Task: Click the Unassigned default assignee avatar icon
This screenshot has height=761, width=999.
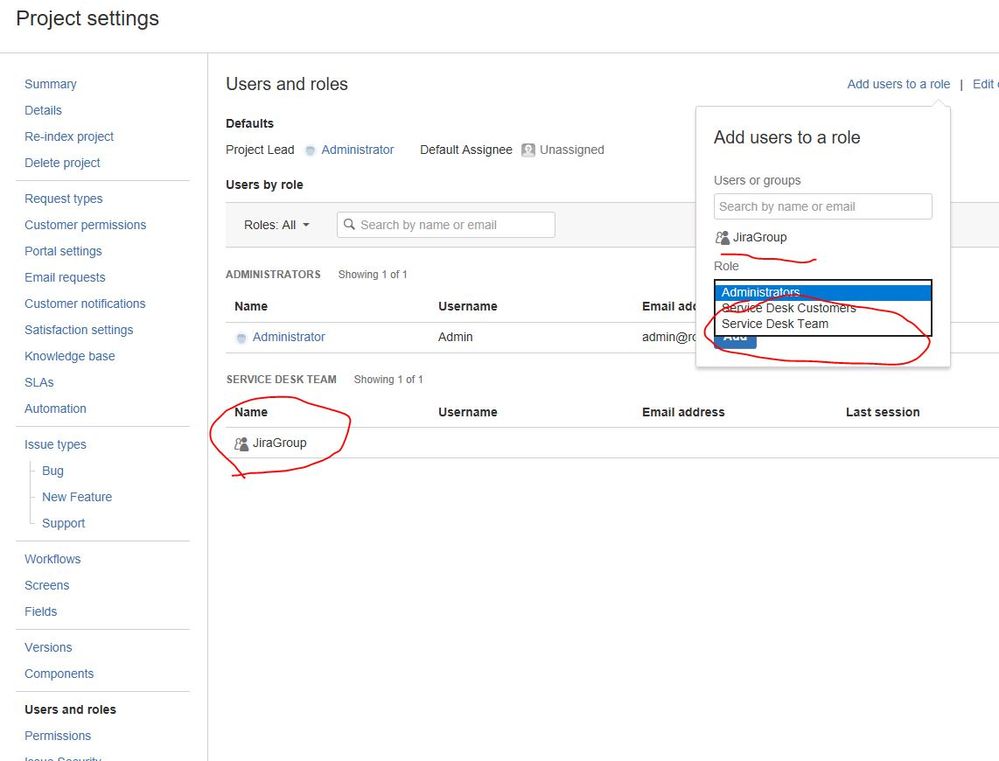Action: click(528, 150)
